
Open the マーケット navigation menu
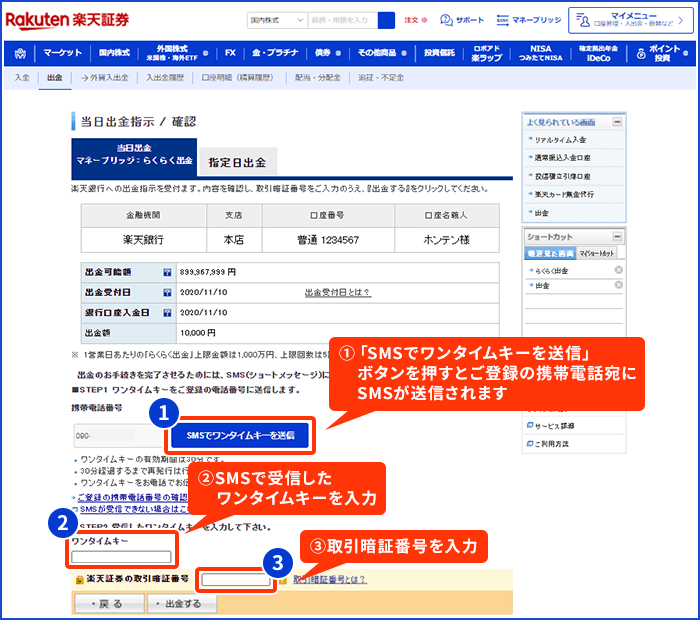(62, 53)
